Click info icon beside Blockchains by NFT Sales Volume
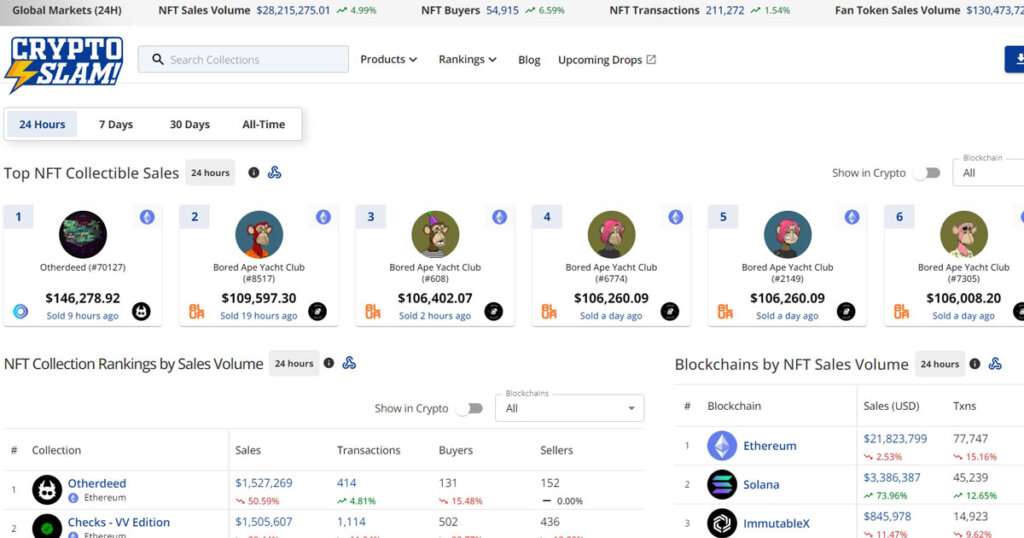Screen dimensions: 1024x538 [x=974, y=364]
